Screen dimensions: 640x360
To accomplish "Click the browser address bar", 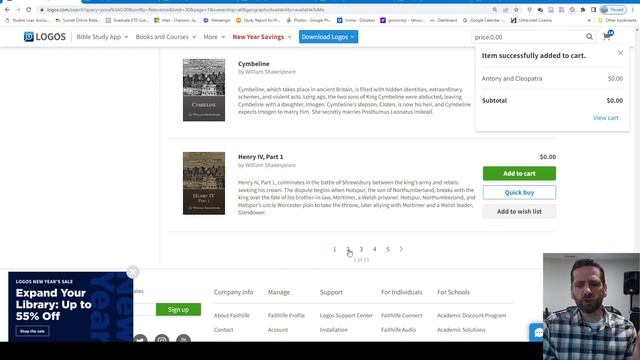I will pyautogui.click(x=261, y=9).
